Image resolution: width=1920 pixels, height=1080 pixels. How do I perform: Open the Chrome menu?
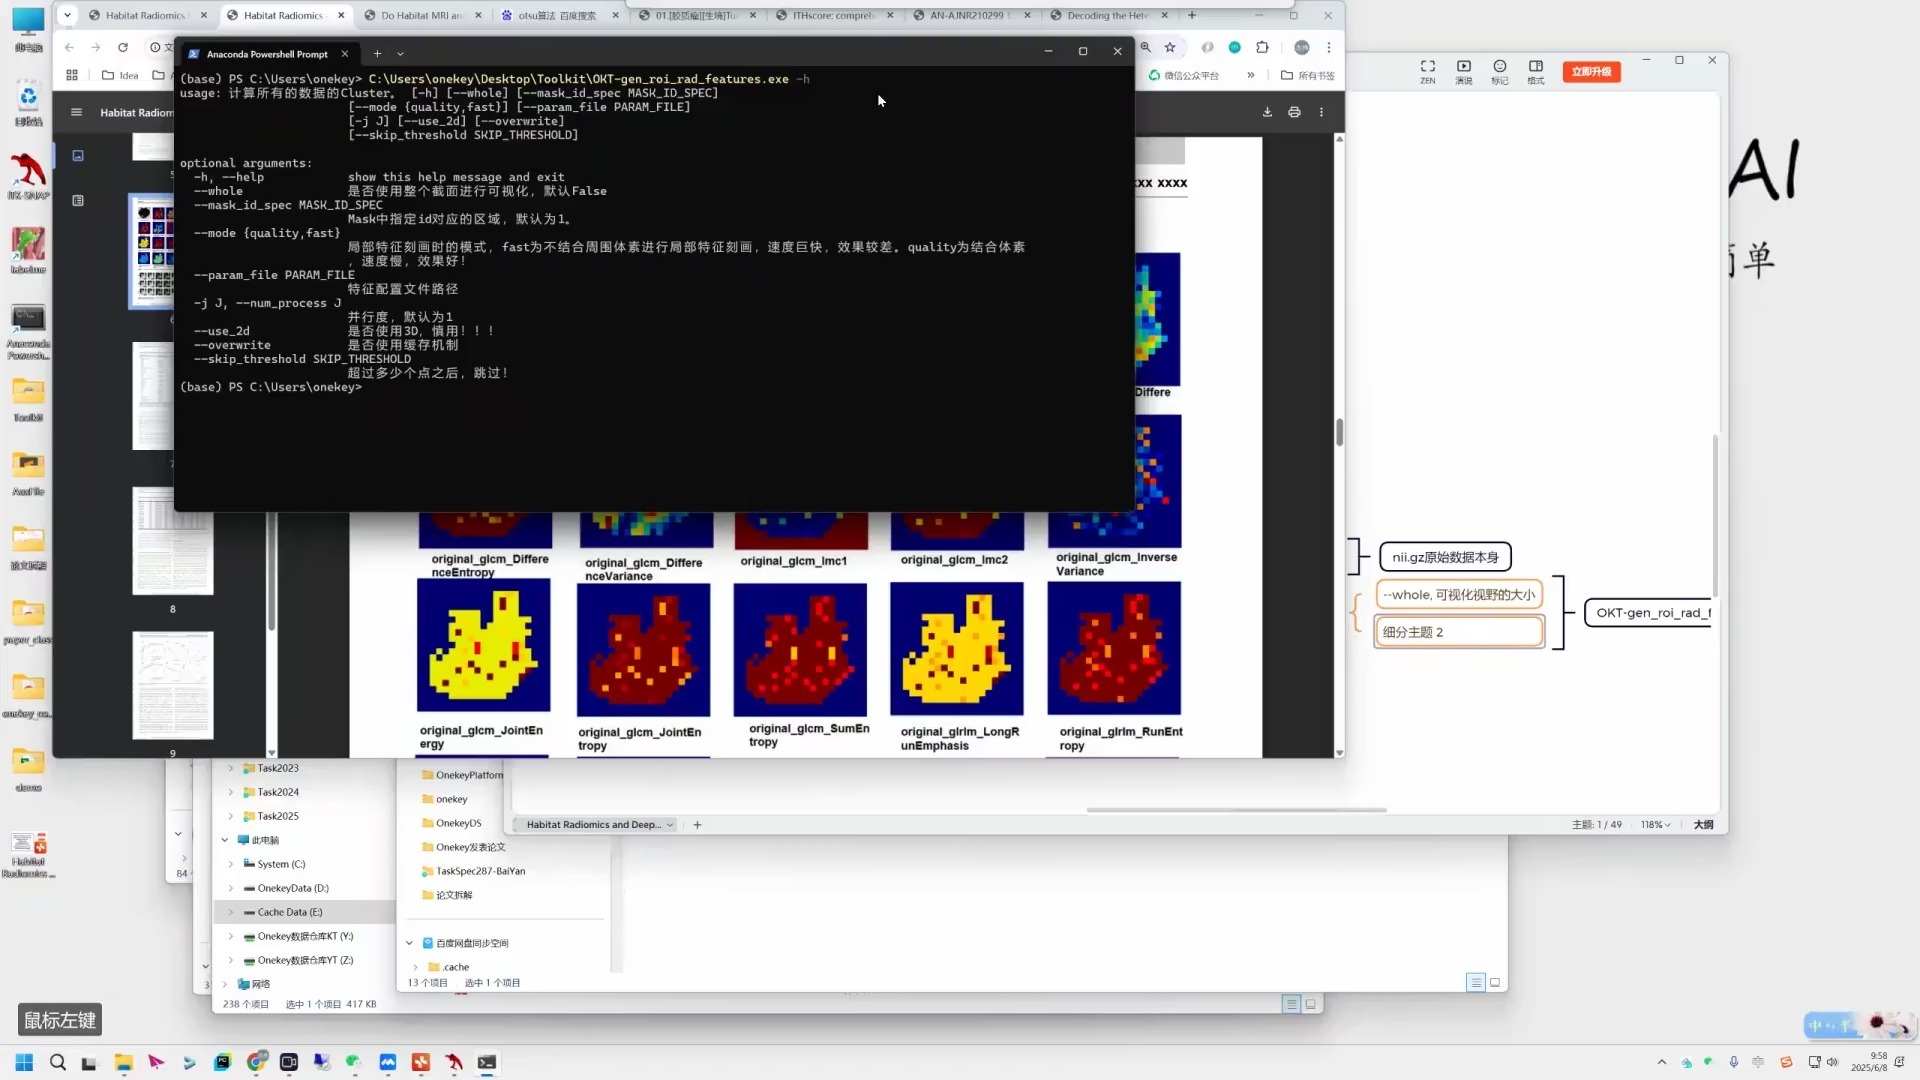click(x=1329, y=47)
